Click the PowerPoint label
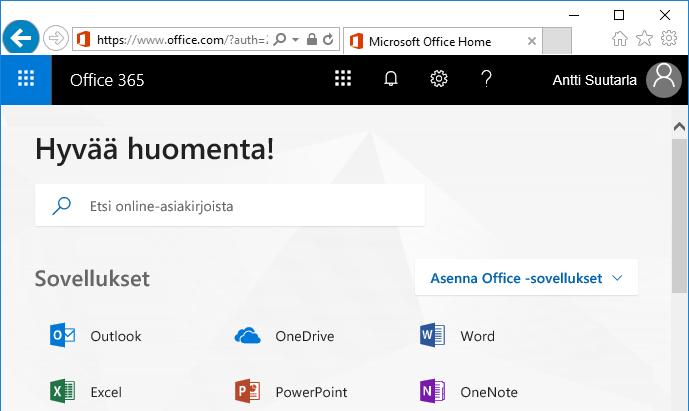 [312, 392]
